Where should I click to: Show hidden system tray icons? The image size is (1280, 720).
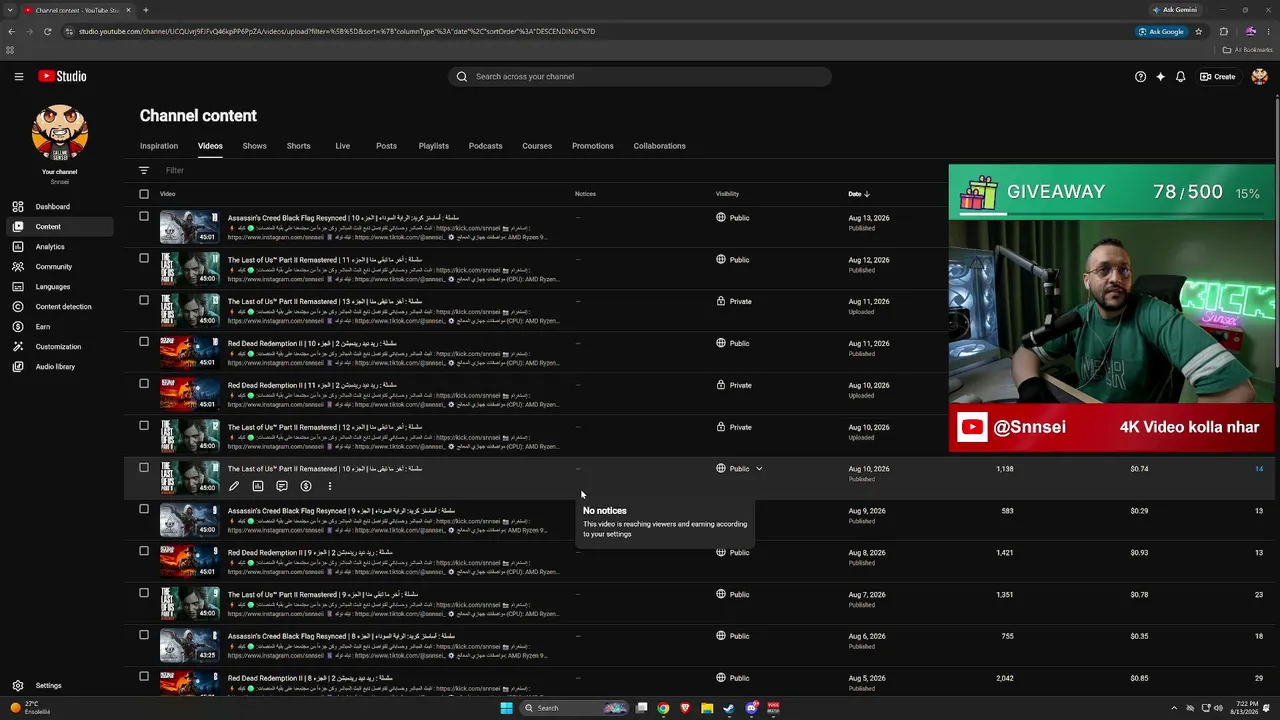click(1174, 708)
